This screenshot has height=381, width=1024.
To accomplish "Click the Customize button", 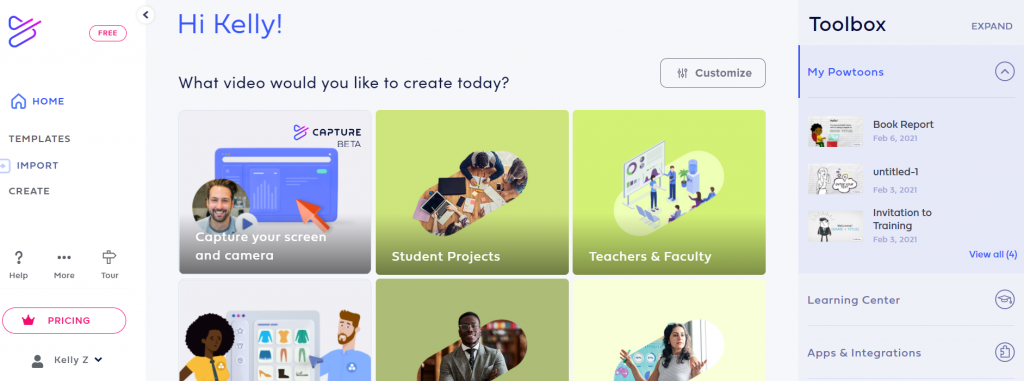I will (712, 73).
